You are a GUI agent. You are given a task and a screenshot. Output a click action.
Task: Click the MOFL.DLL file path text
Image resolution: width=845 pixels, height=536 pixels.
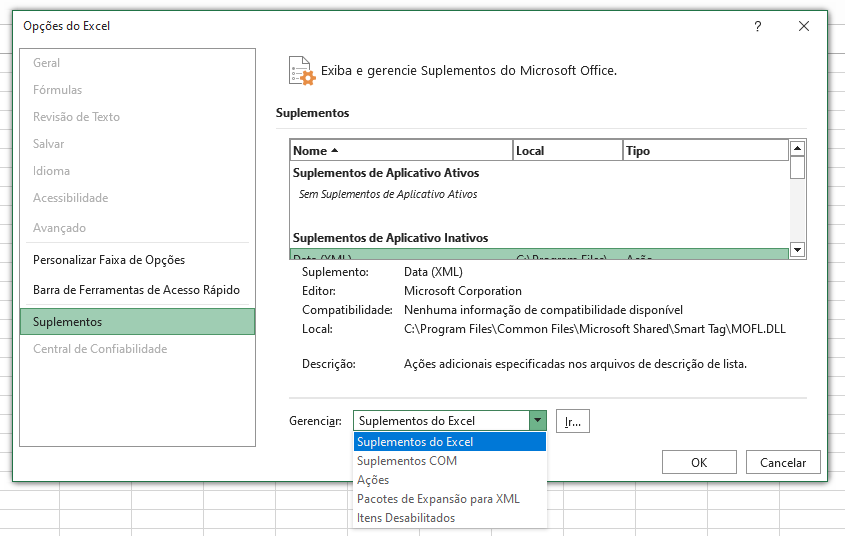pyautogui.click(x=595, y=329)
